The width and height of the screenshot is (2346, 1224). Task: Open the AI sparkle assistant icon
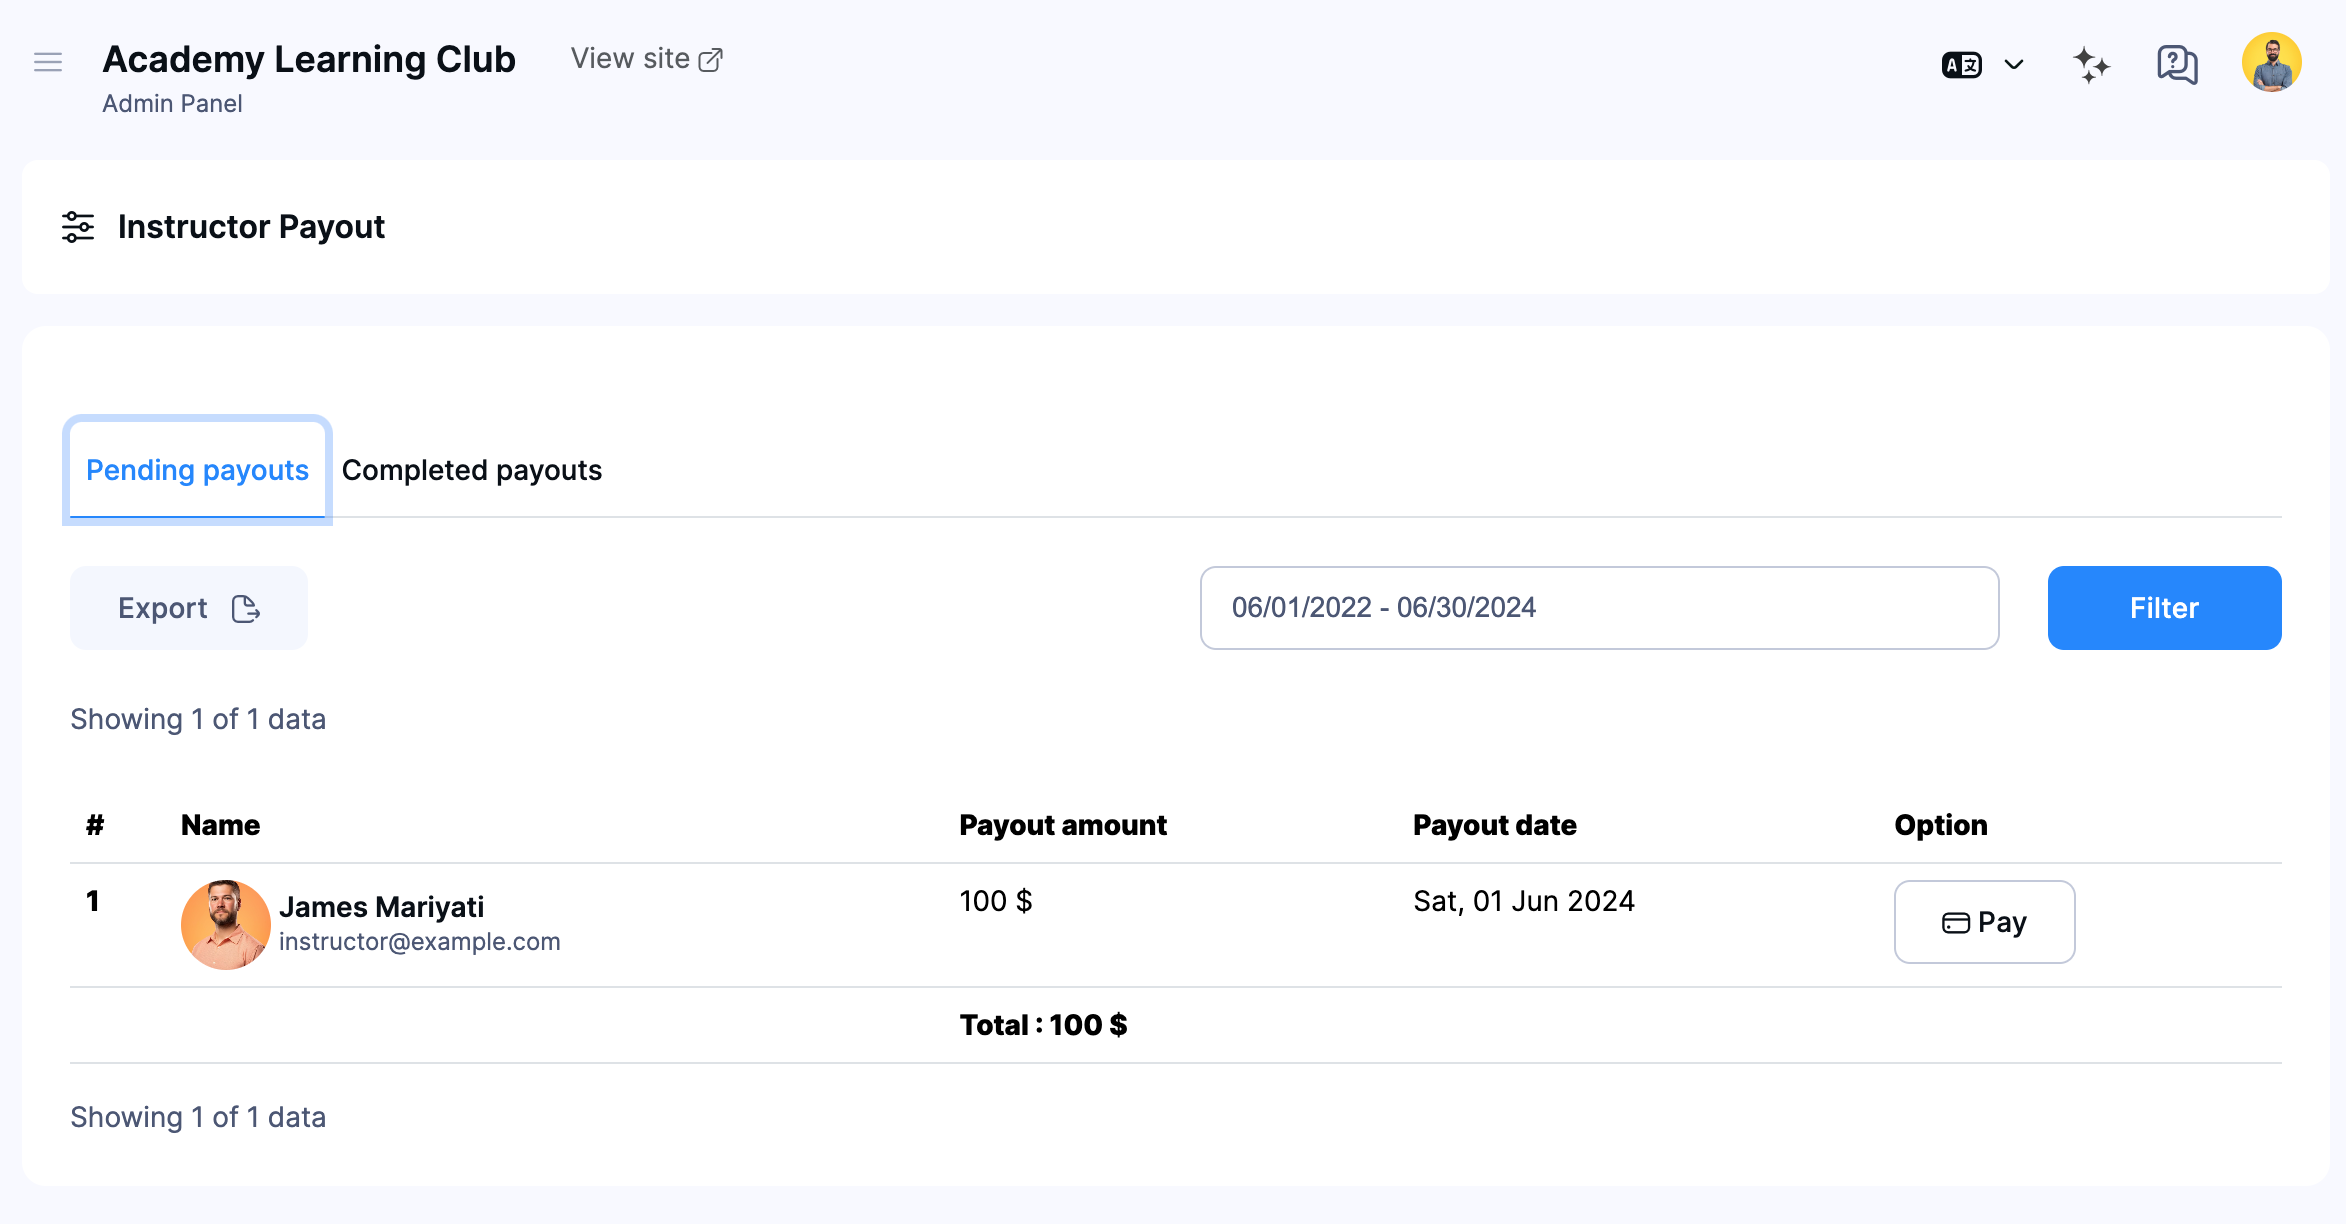coord(2091,65)
